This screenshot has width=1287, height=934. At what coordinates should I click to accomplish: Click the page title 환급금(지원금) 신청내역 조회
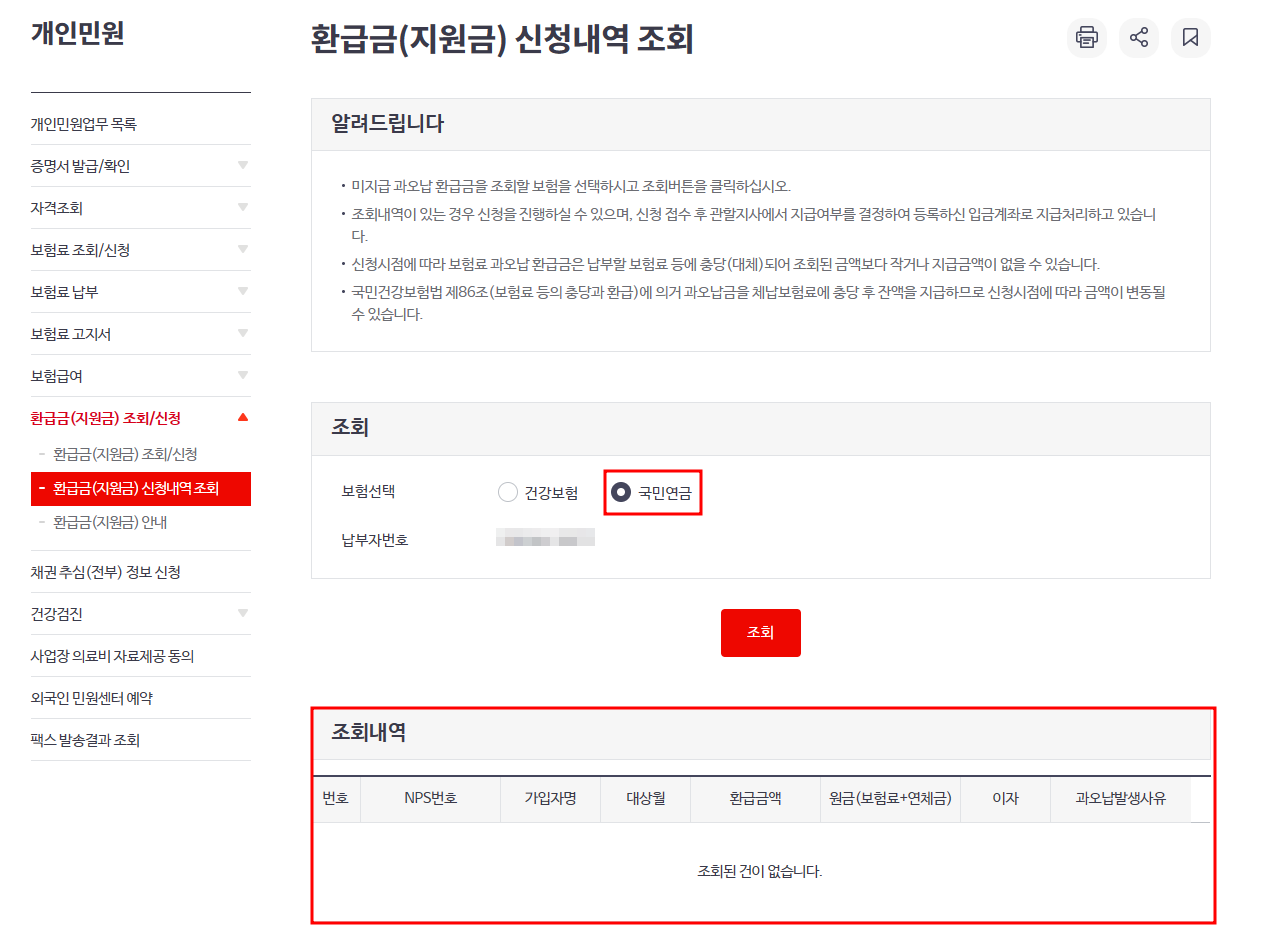click(x=503, y=38)
